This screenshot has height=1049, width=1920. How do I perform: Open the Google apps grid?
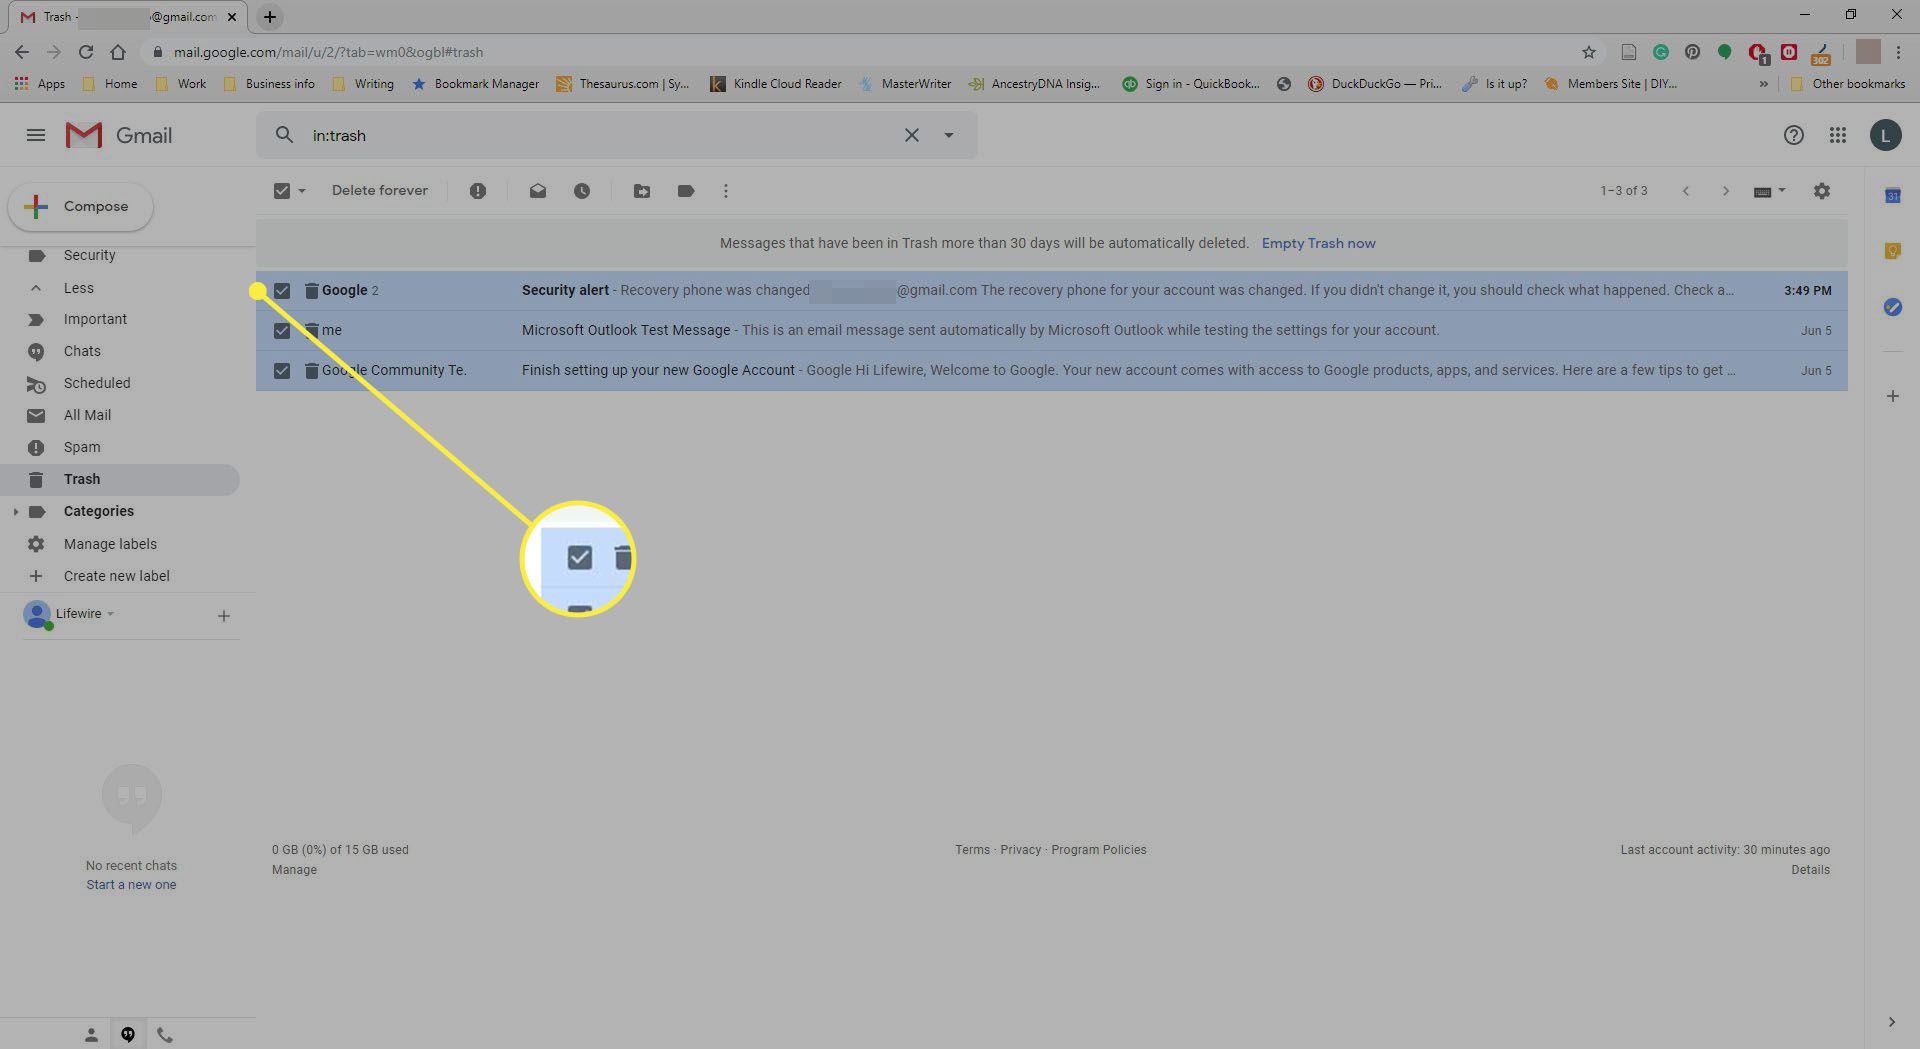(1838, 135)
